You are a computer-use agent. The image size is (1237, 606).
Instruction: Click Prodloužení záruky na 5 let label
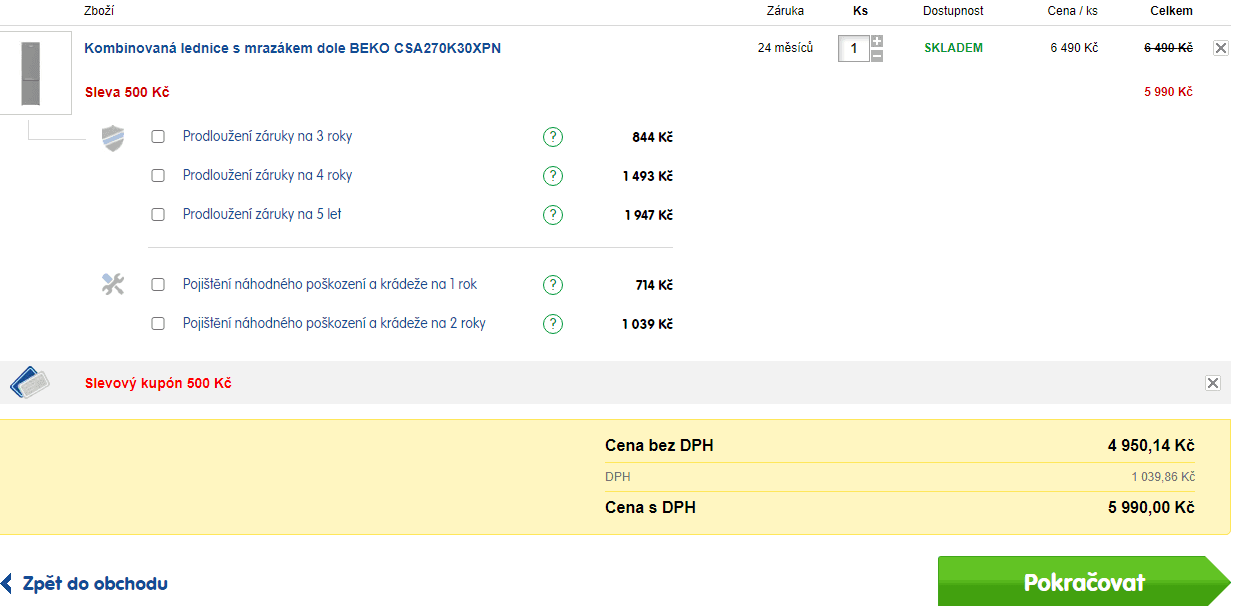point(262,214)
